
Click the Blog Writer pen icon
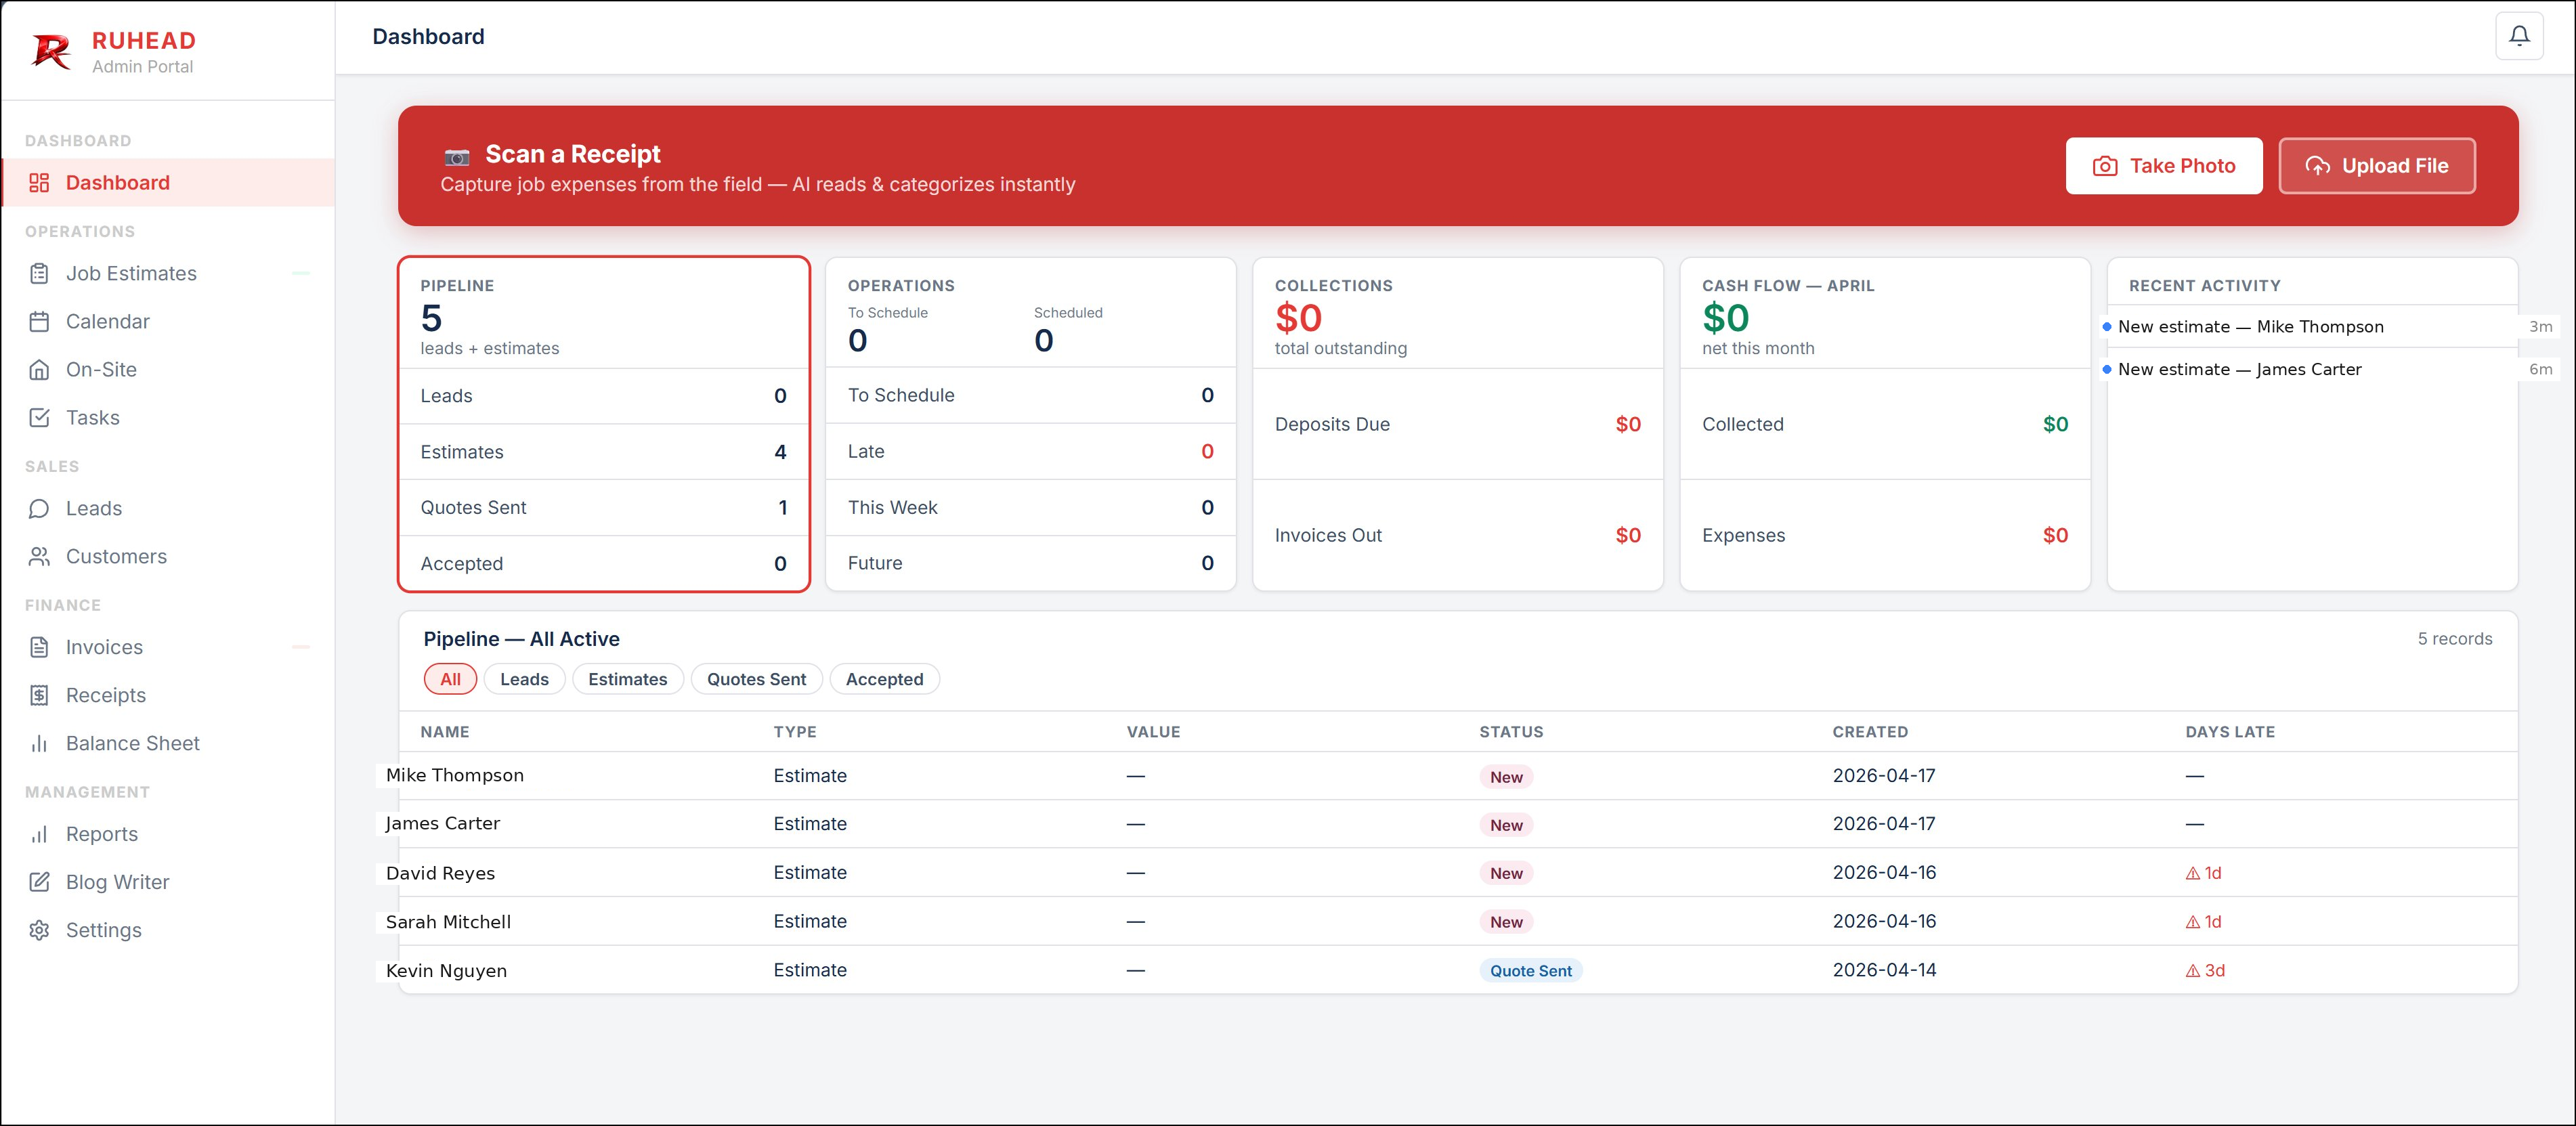point(39,882)
